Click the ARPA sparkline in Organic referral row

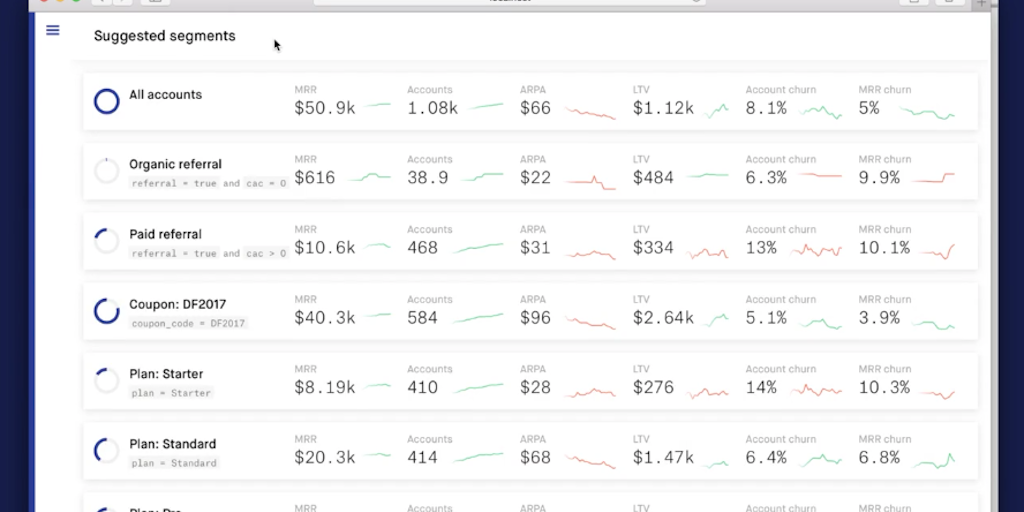pos(590,182)
